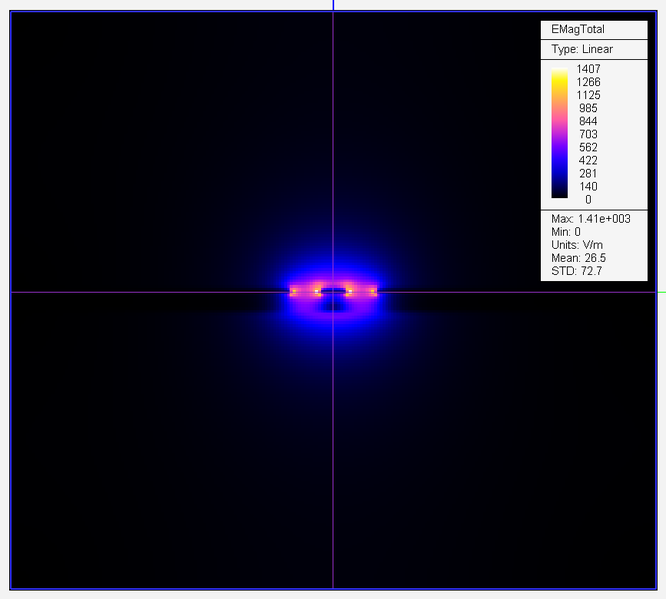This screenshot has height=599, width=666.
Task: Click the Mean: 26.5 statistic
Action: [x=578, y=258]
